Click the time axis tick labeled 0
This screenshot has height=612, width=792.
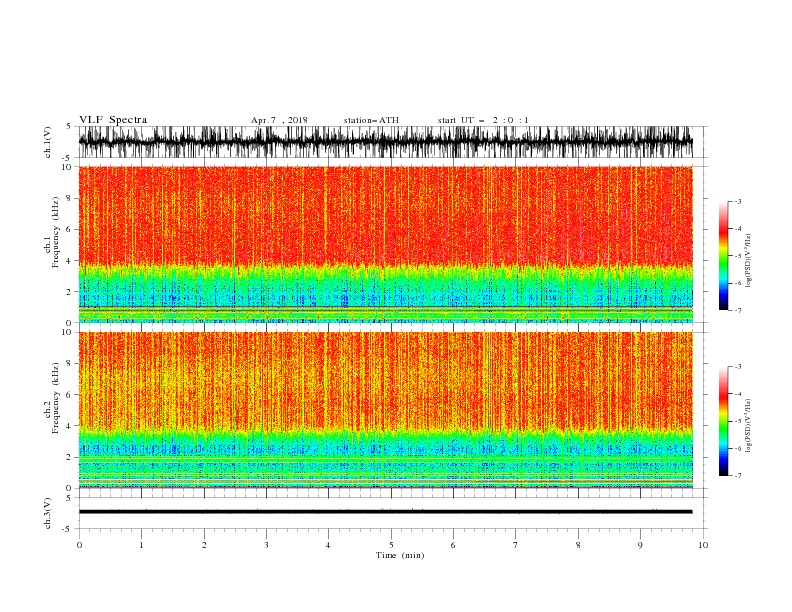pos(79,545)
